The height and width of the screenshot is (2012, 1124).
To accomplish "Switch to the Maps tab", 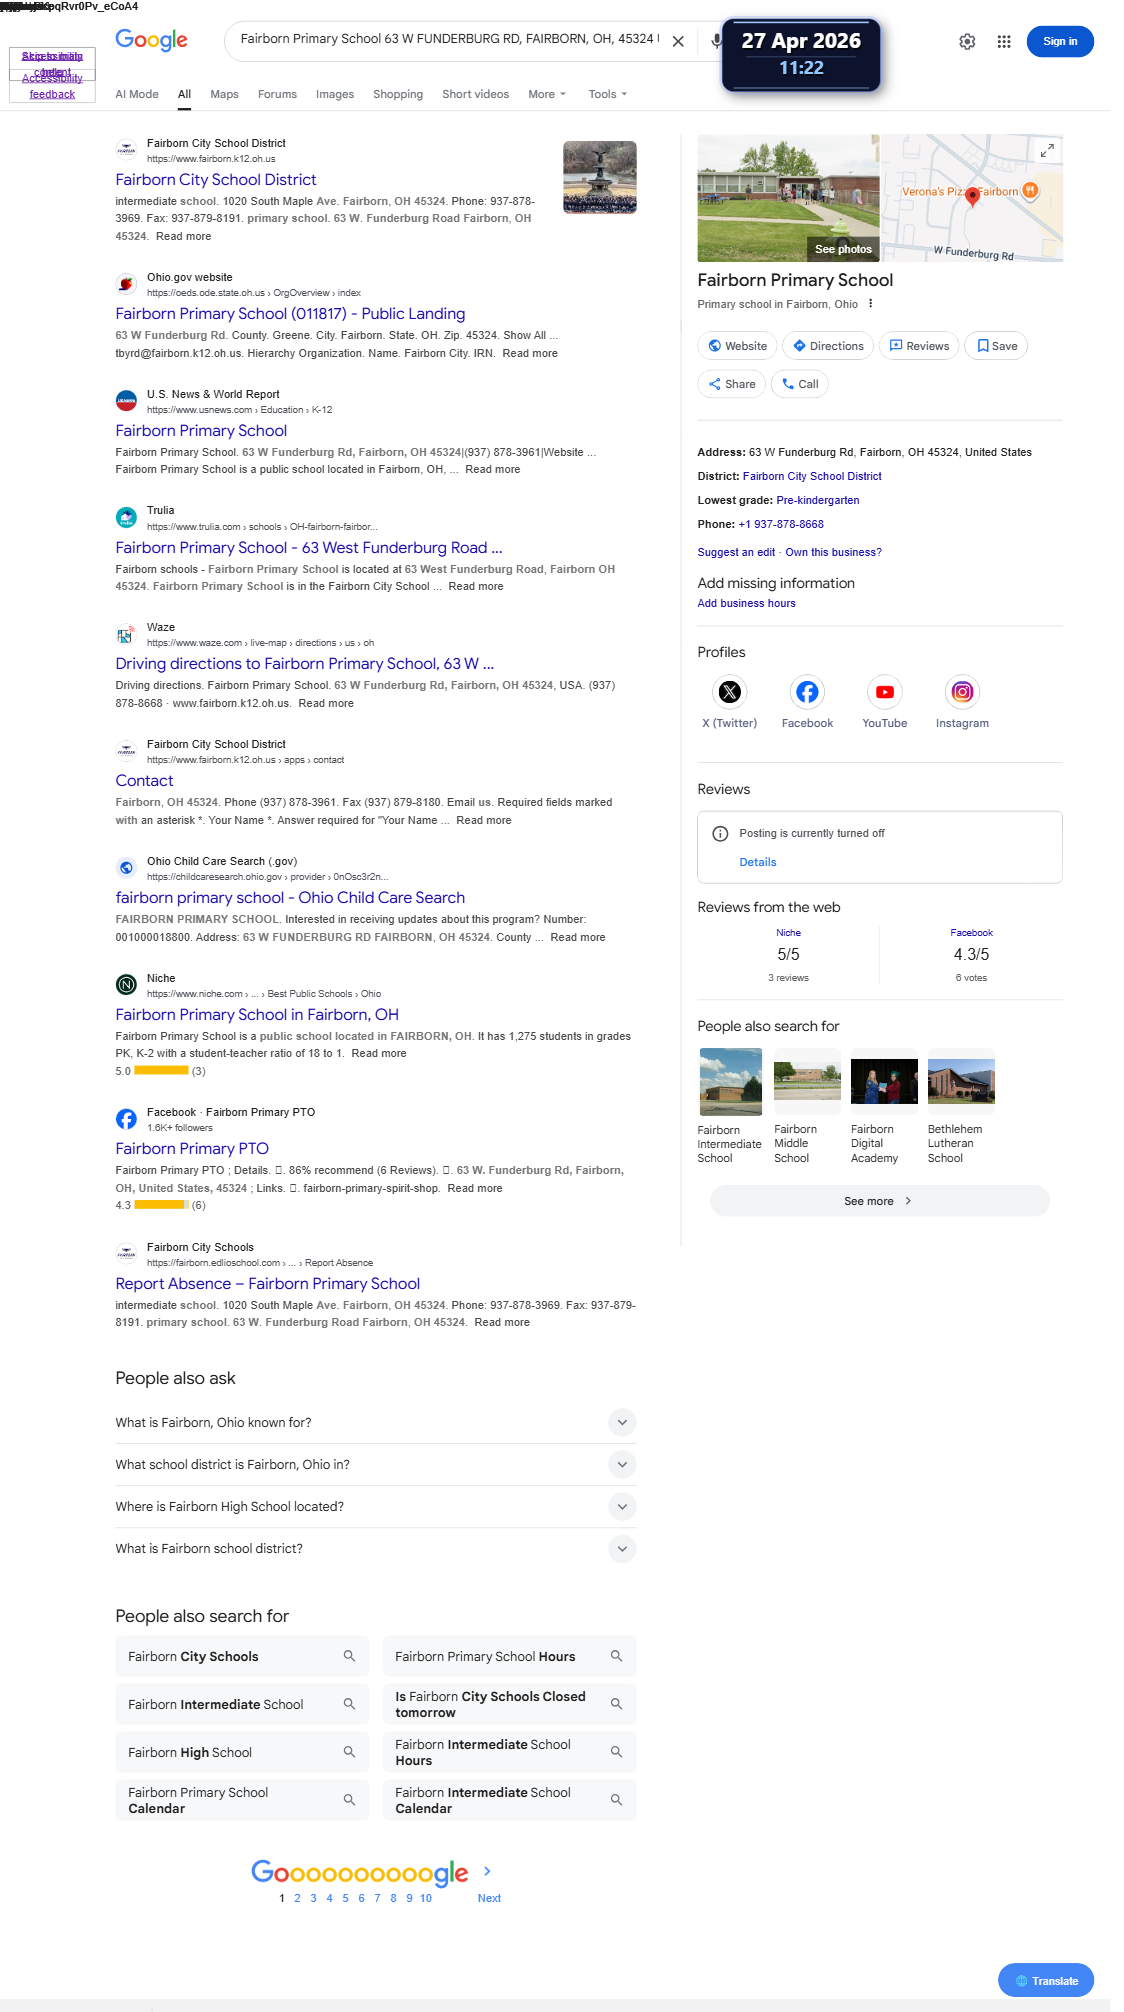I will point(224,94).
